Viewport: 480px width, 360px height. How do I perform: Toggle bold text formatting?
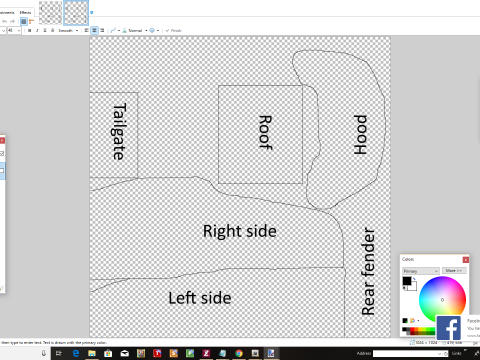[29, 30]
